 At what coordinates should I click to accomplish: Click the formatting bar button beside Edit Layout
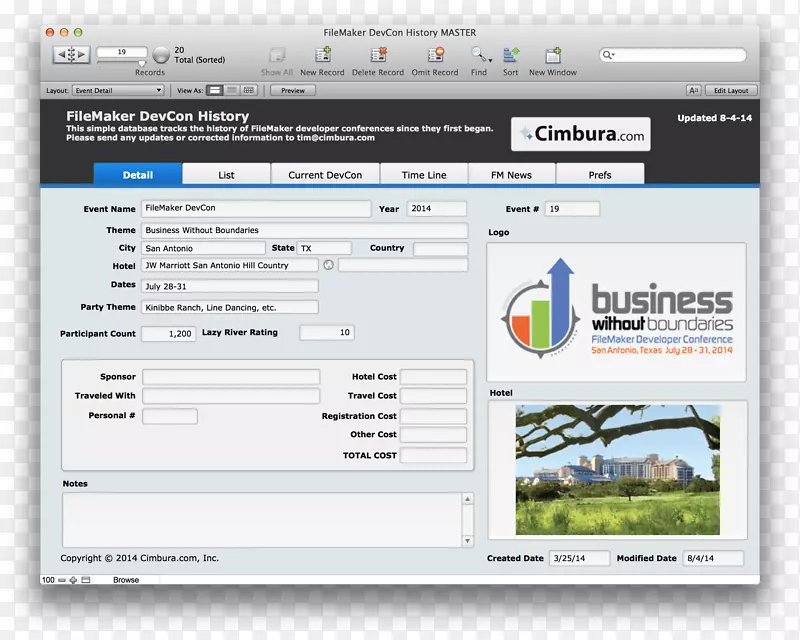pos(694,90)
